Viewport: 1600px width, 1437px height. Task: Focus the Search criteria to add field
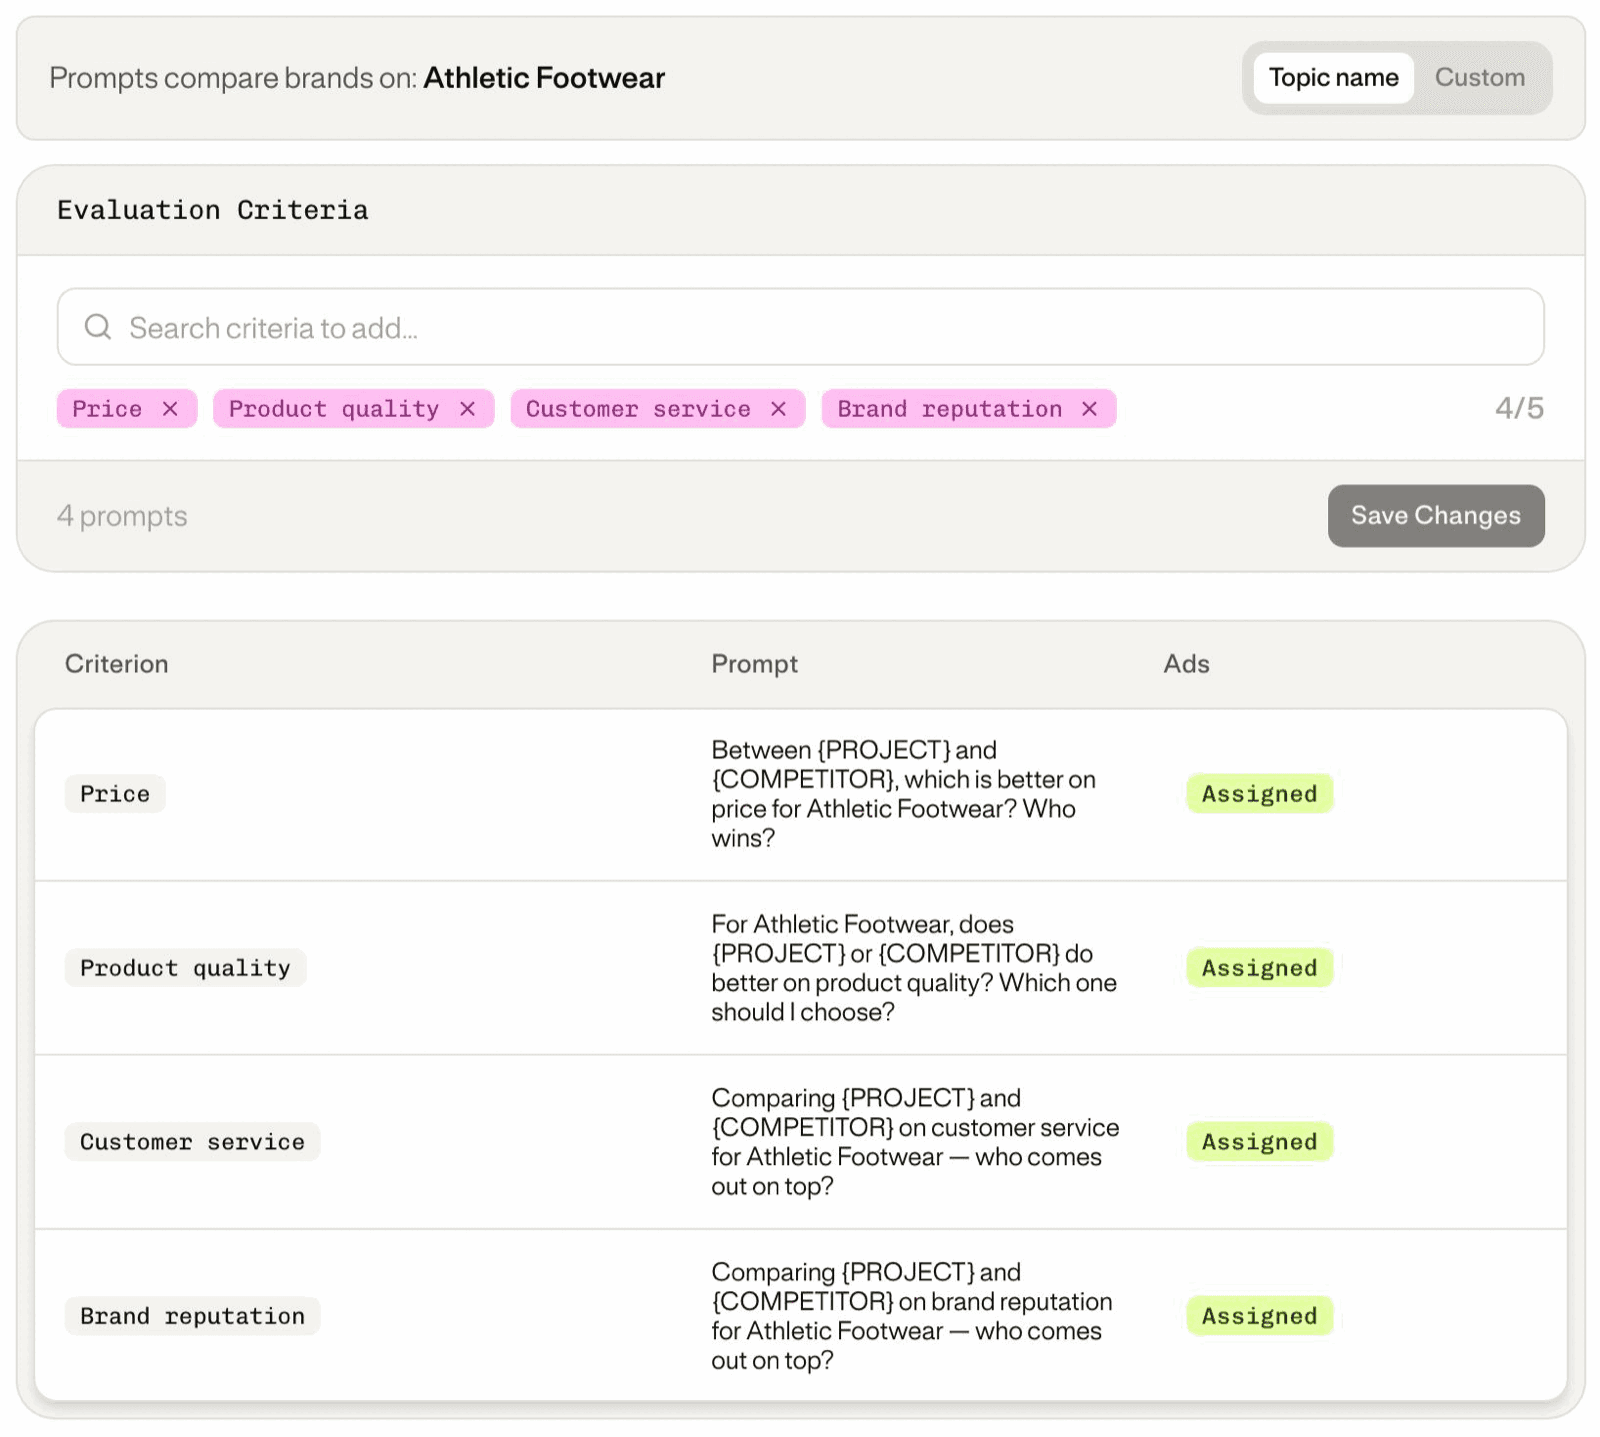coord(800,327)
